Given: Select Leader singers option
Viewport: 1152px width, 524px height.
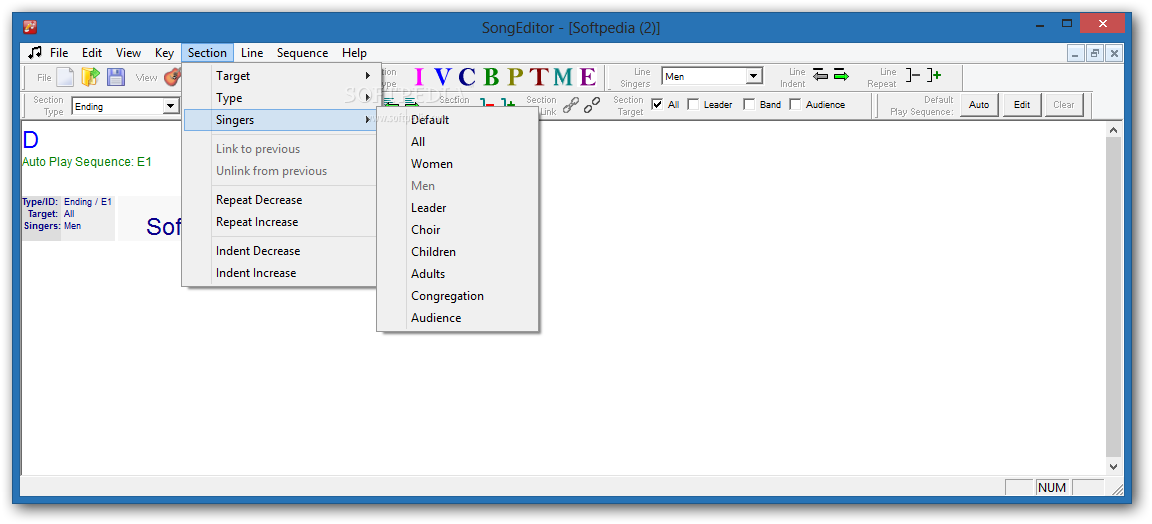Looking at the screenshot, I should click(x=458, y=208).
